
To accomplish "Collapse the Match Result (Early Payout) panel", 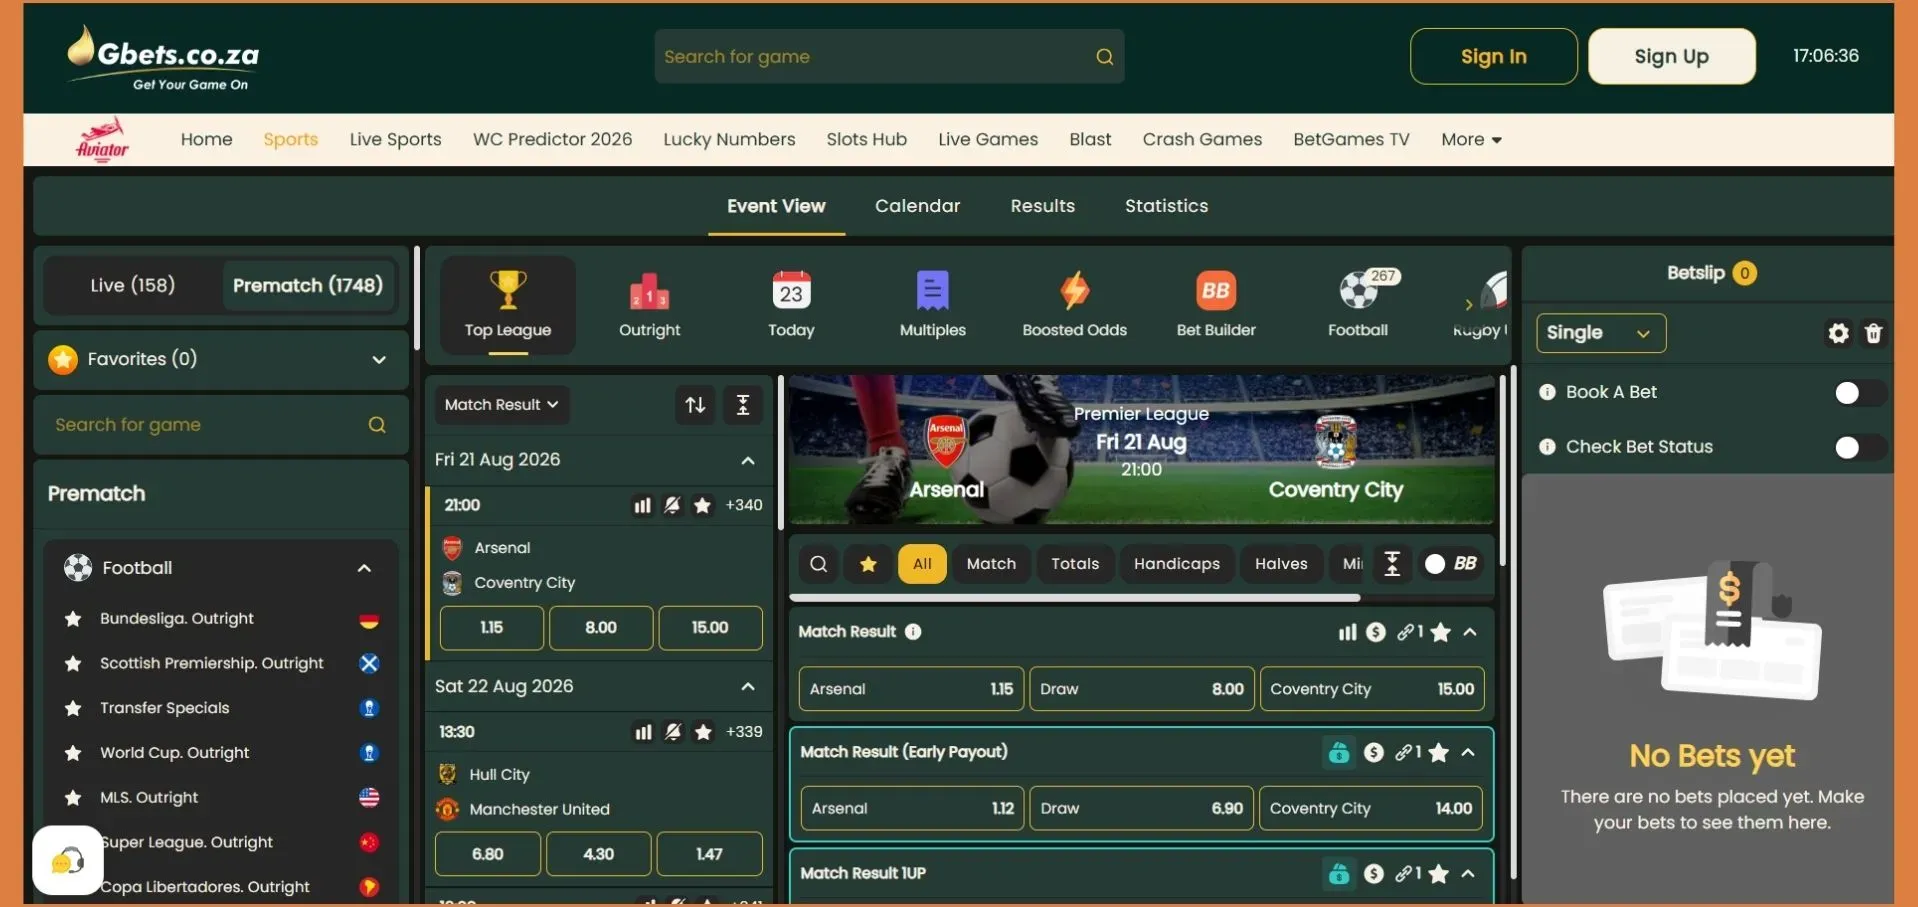I will [1468, 752].
